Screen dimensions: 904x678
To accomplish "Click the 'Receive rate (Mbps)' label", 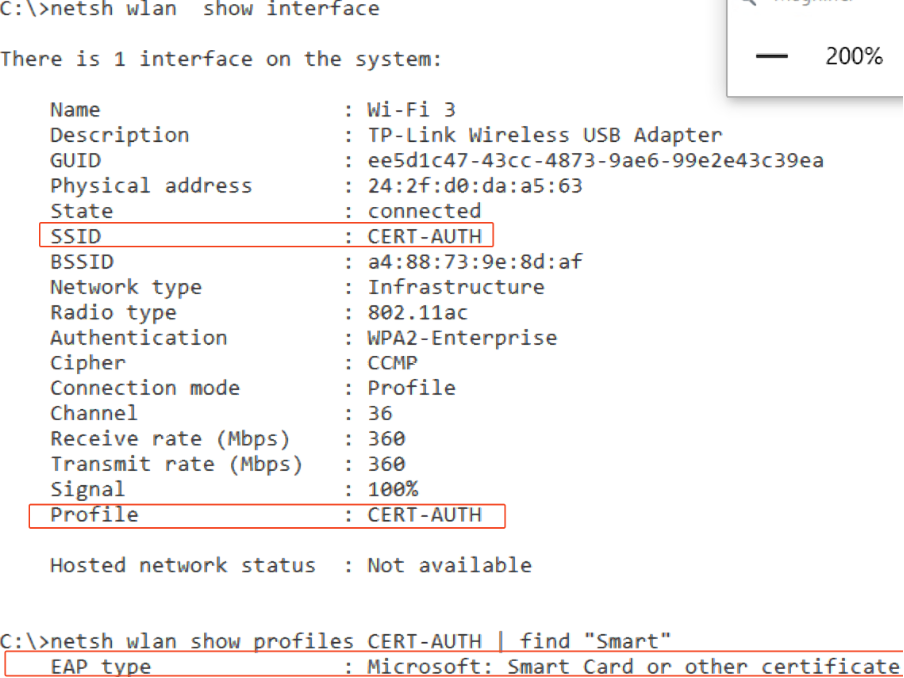I will 171,439.
